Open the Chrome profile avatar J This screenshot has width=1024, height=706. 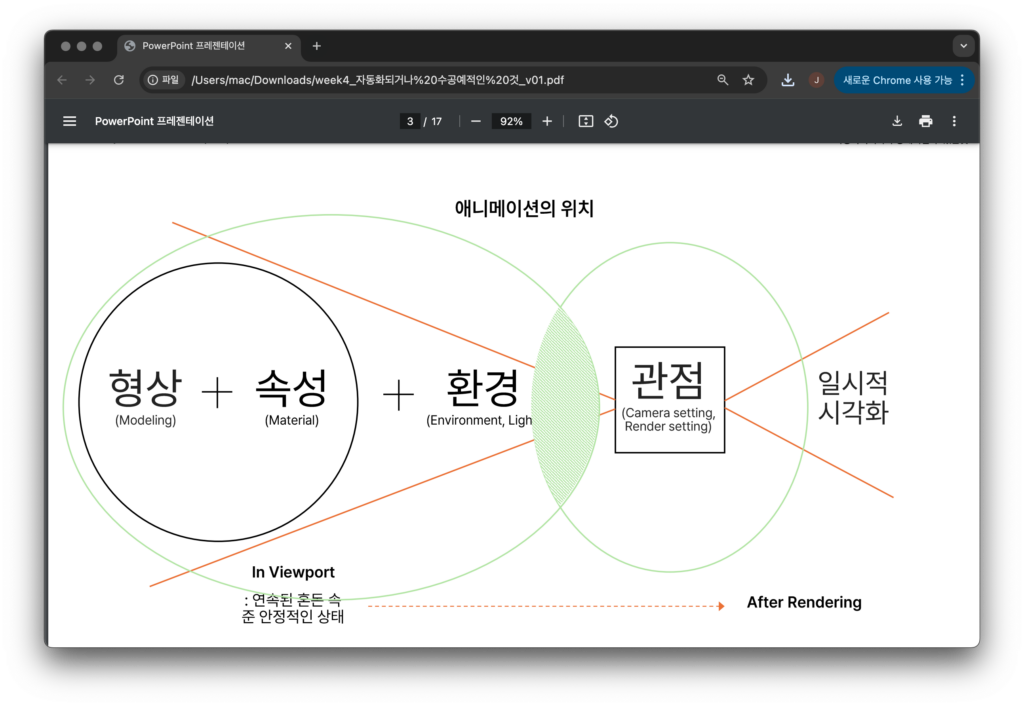[816, 80]
